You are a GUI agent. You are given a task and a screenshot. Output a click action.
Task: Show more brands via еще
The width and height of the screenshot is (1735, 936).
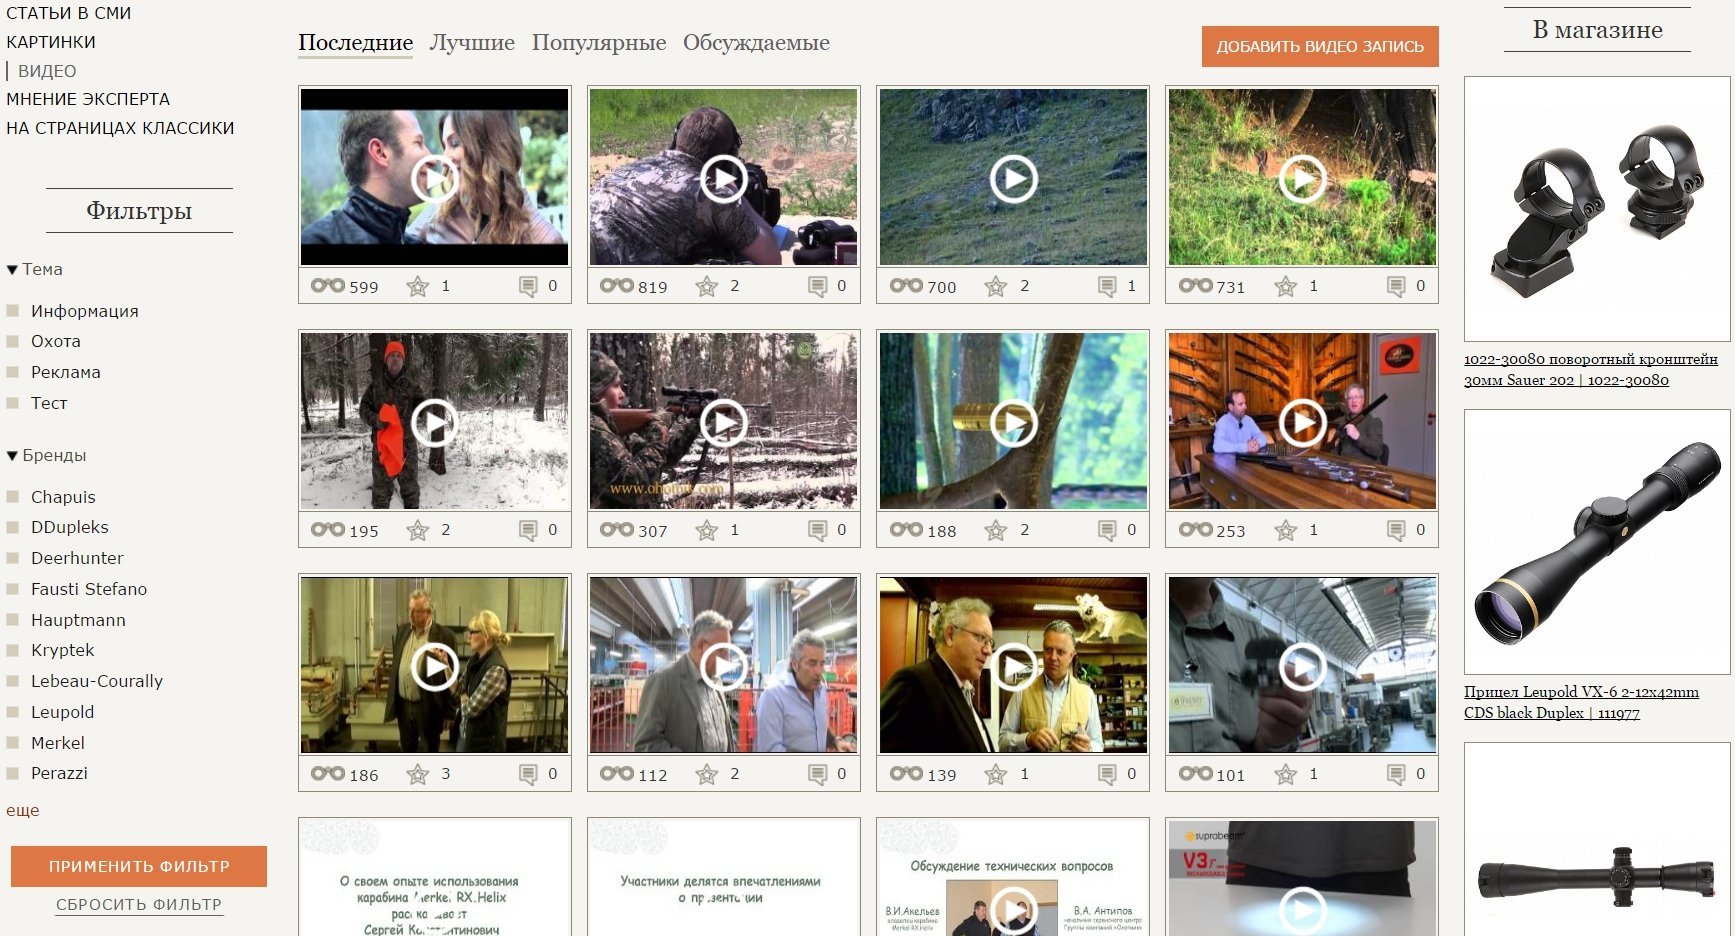pos(23,811)
